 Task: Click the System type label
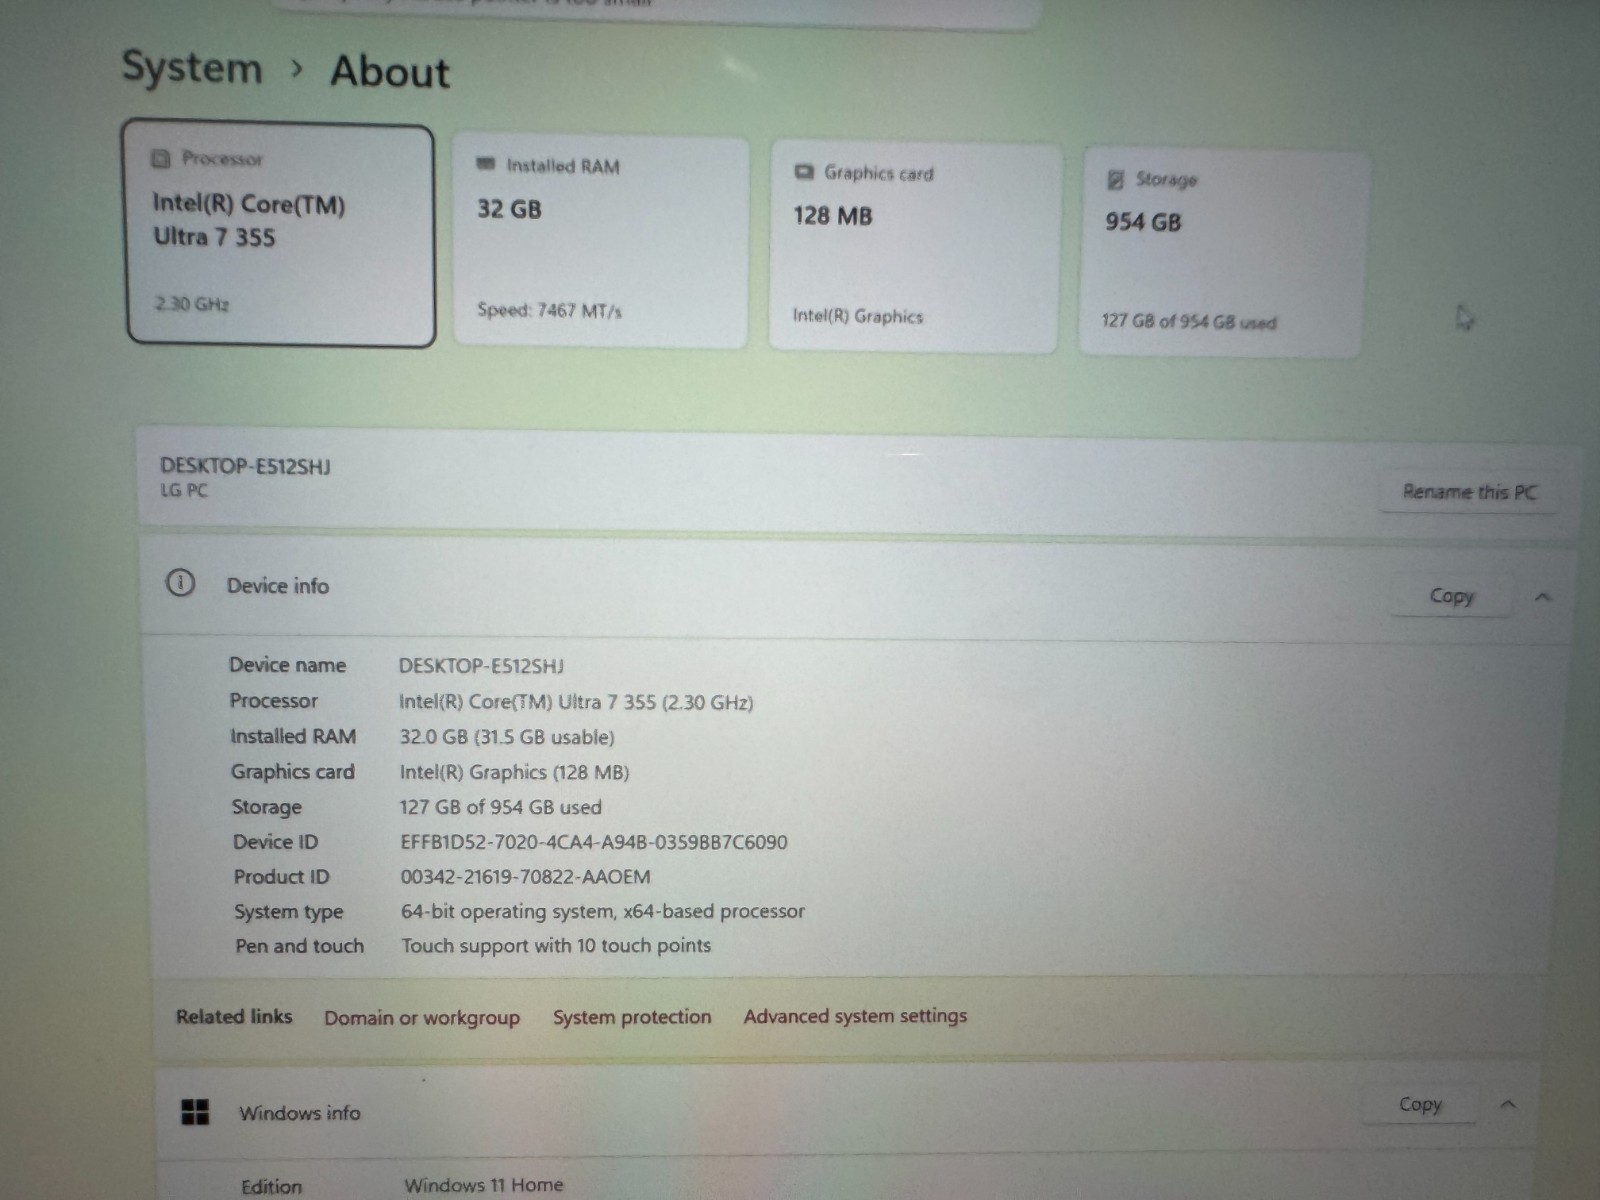tap(289, 912)
